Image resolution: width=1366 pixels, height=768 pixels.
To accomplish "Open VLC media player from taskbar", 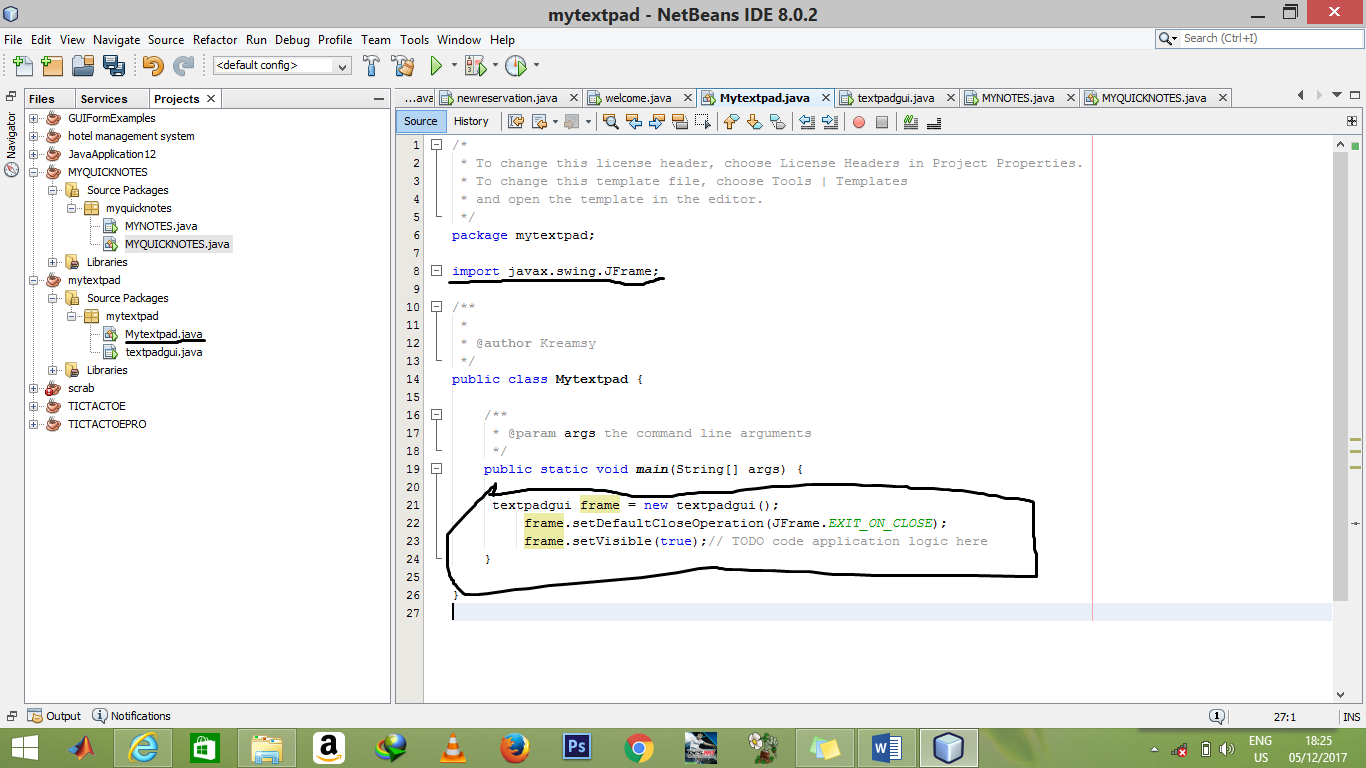I will (453, 748).
